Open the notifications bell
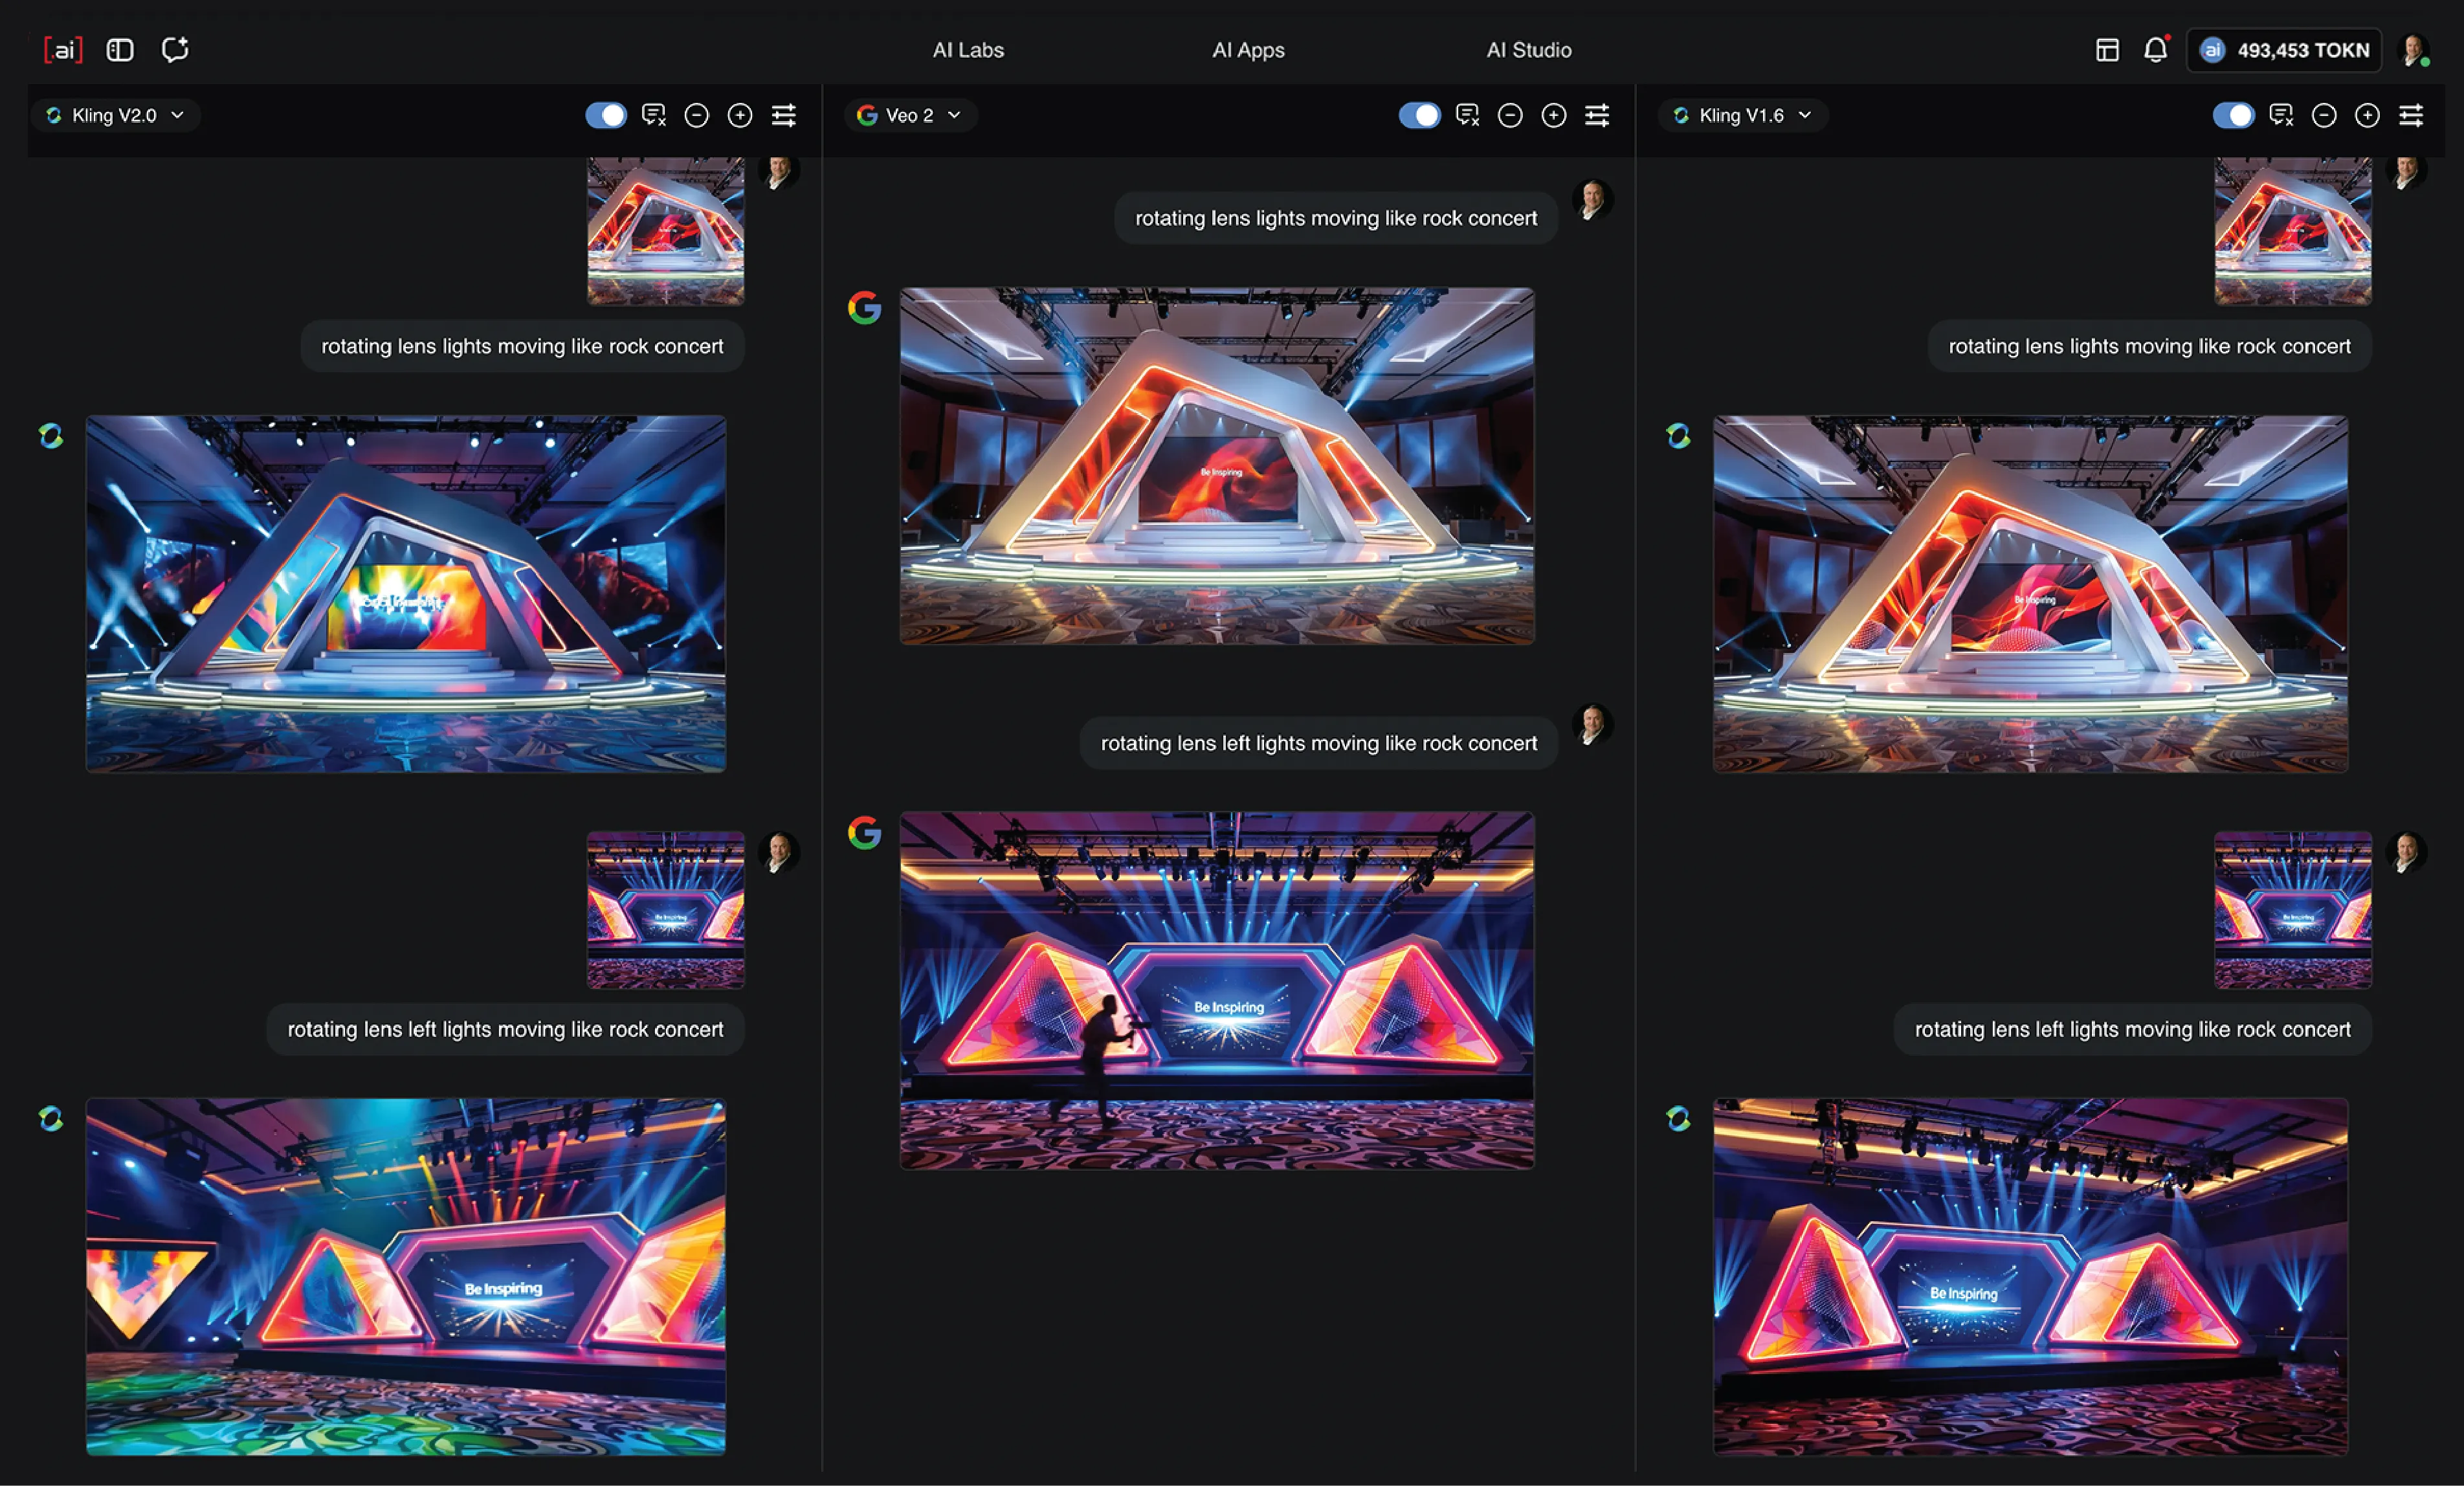 pyautogui.click(x=2155, y=50)
